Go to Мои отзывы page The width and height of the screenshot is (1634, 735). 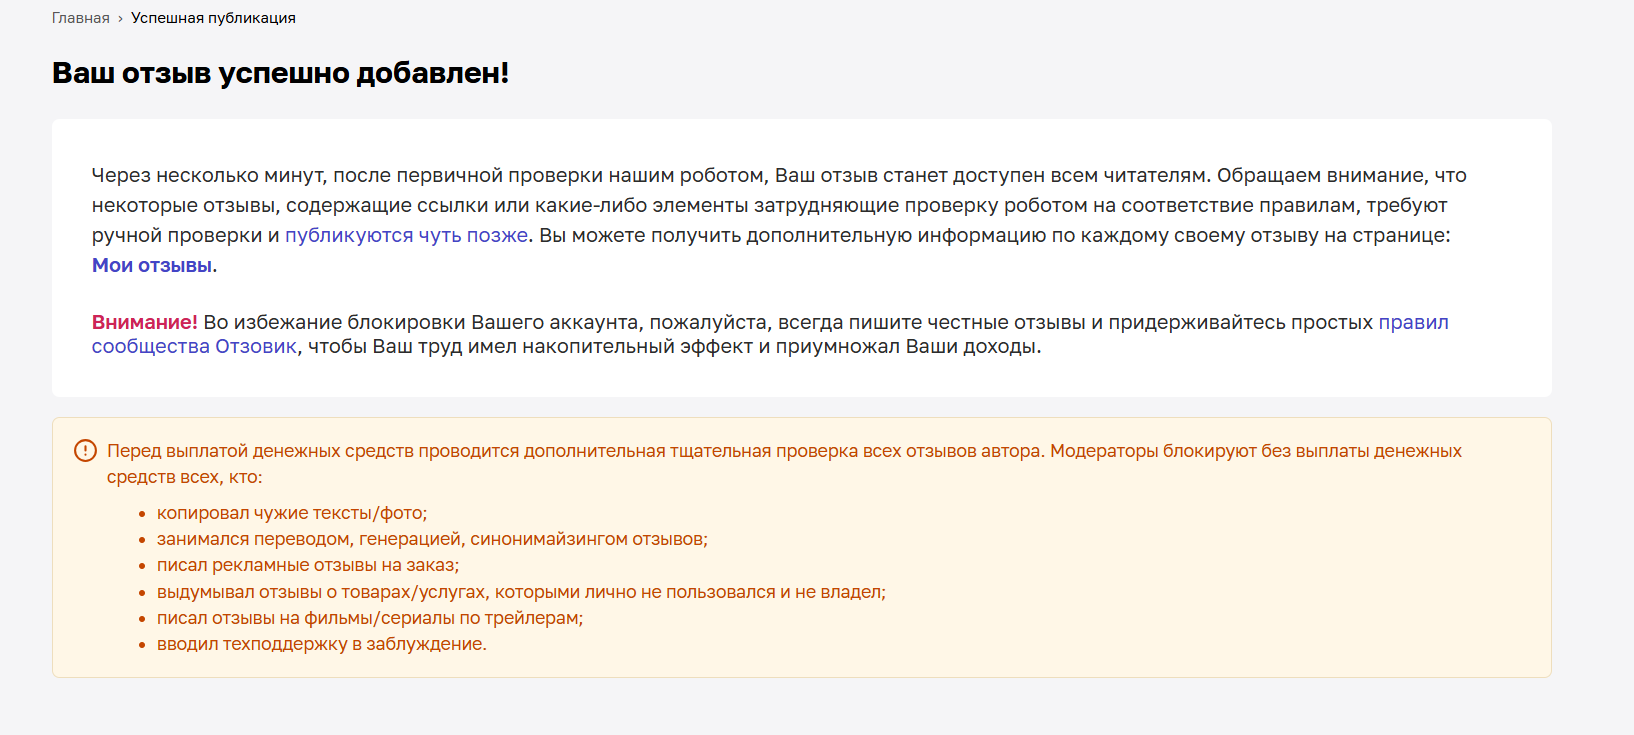152,265
